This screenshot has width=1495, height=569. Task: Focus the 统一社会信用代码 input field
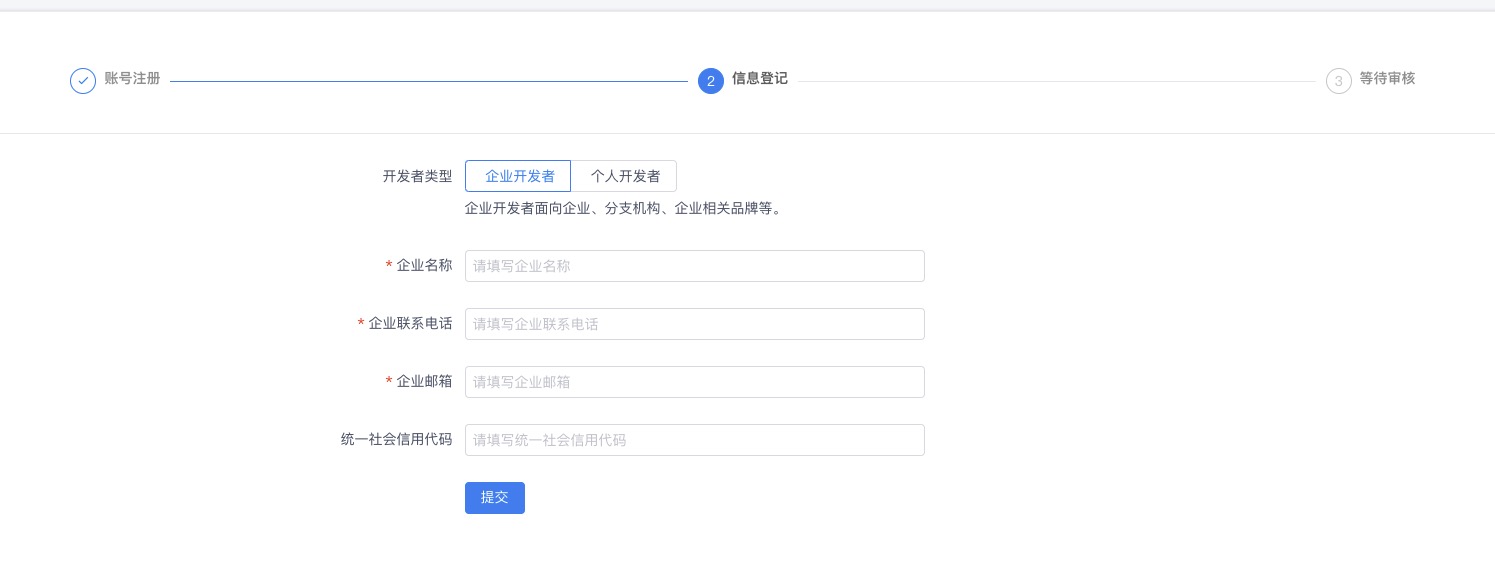(695, 440)
